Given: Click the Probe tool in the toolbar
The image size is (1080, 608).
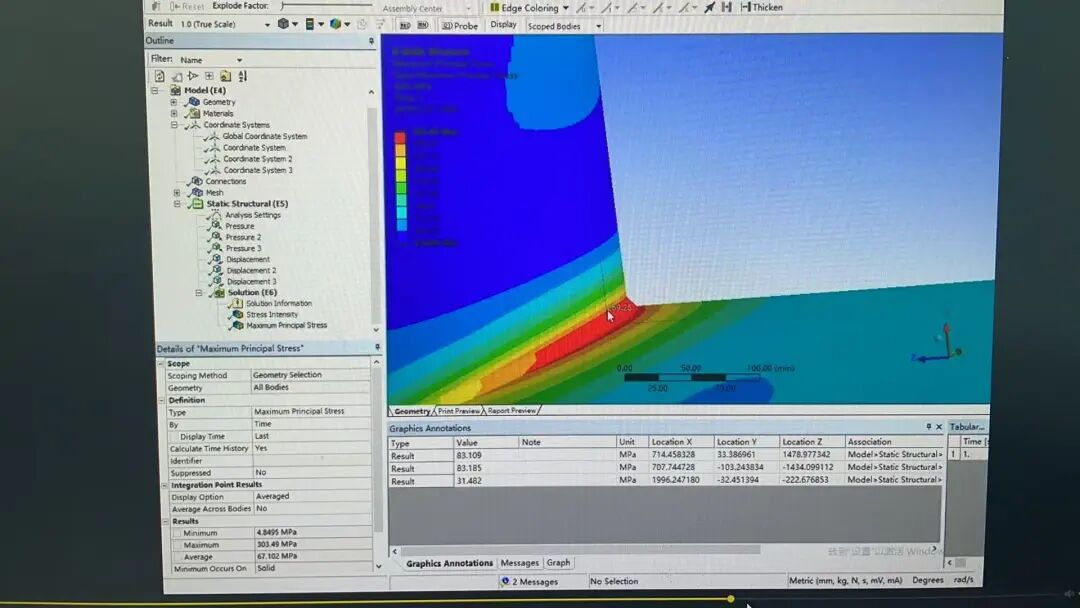Looking at the screenshot, I should (x=460, y=25).
